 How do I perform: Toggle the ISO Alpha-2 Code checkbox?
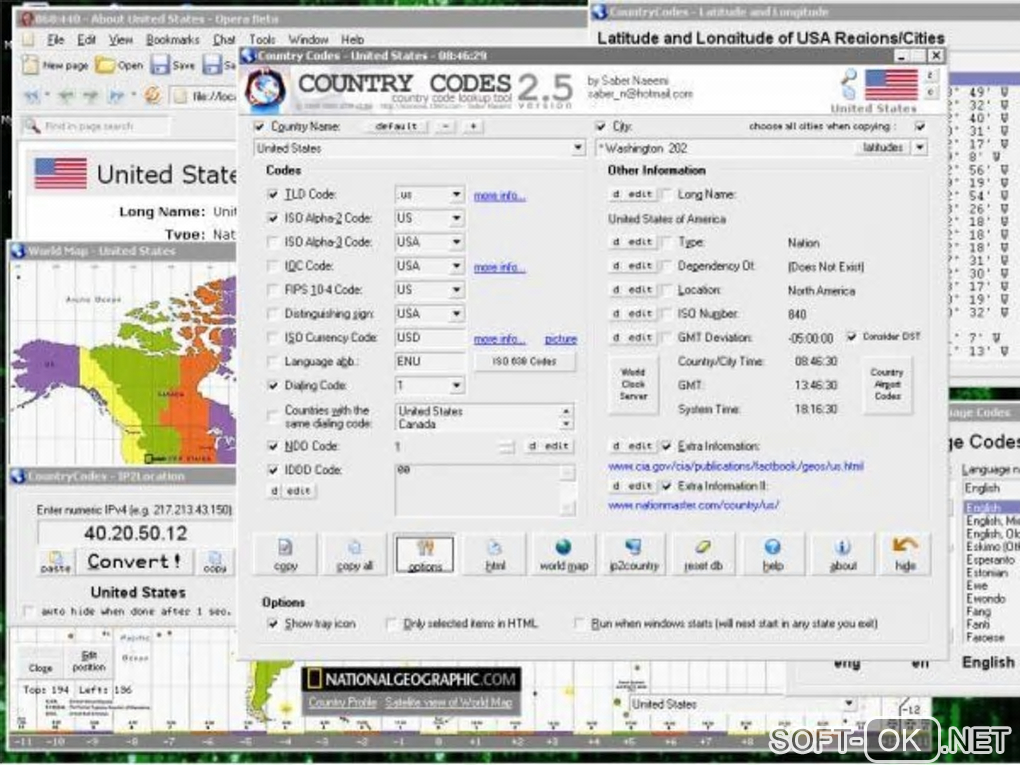(273, 219)
